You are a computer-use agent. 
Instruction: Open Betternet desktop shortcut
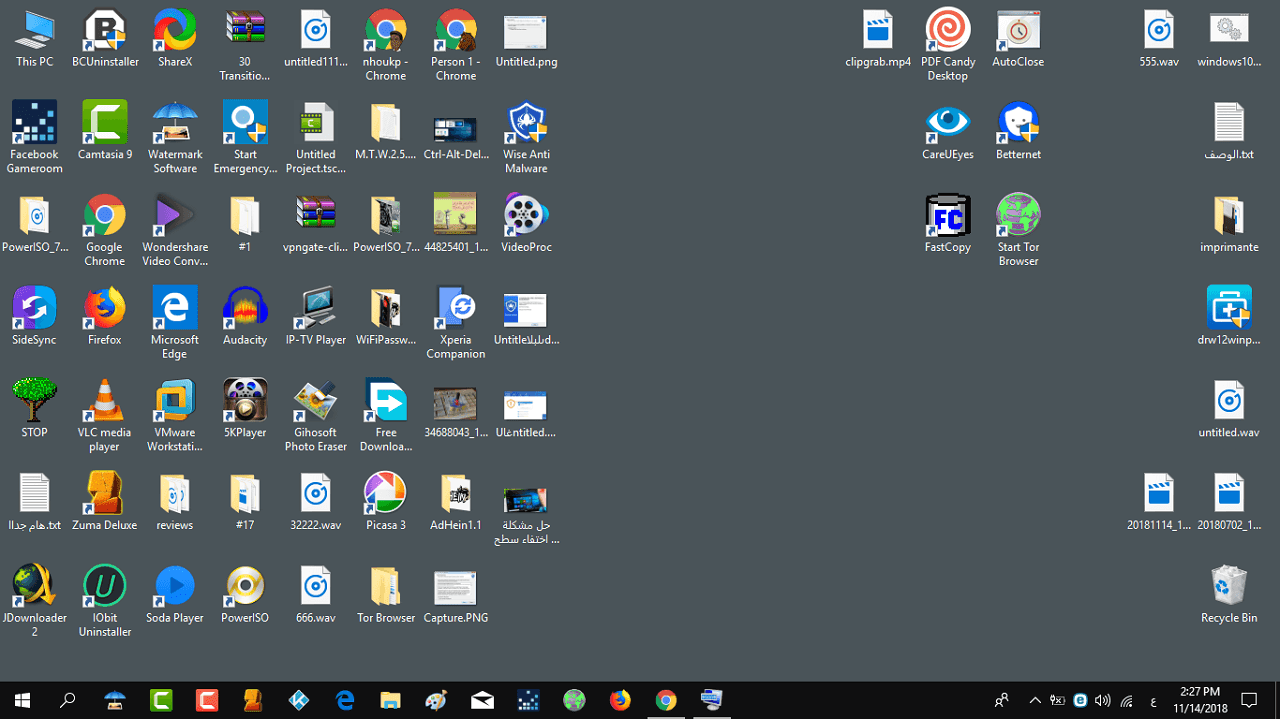tap(1018, 132)
